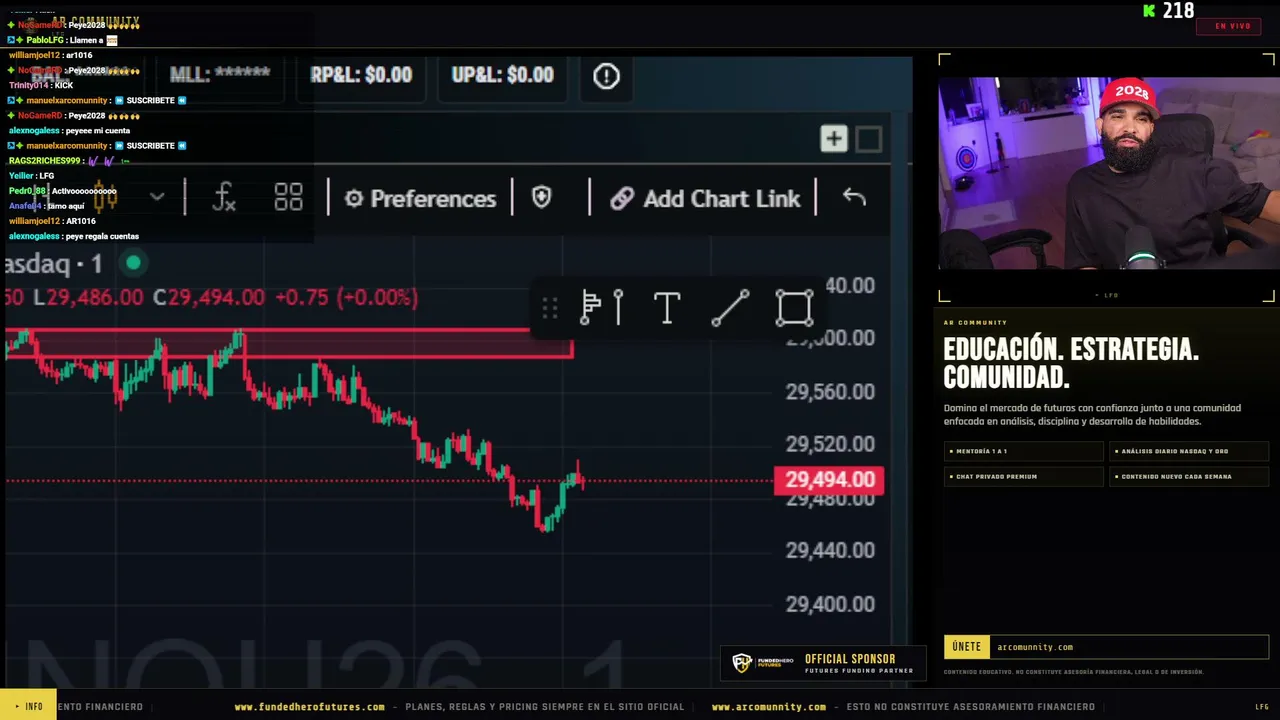This screenshot has width=1280, height=720.
Task: Click the EDUCACIÓN. ESTRATEGIA. COMUNIDAD. headline
Action: (x=1071, y=364)
